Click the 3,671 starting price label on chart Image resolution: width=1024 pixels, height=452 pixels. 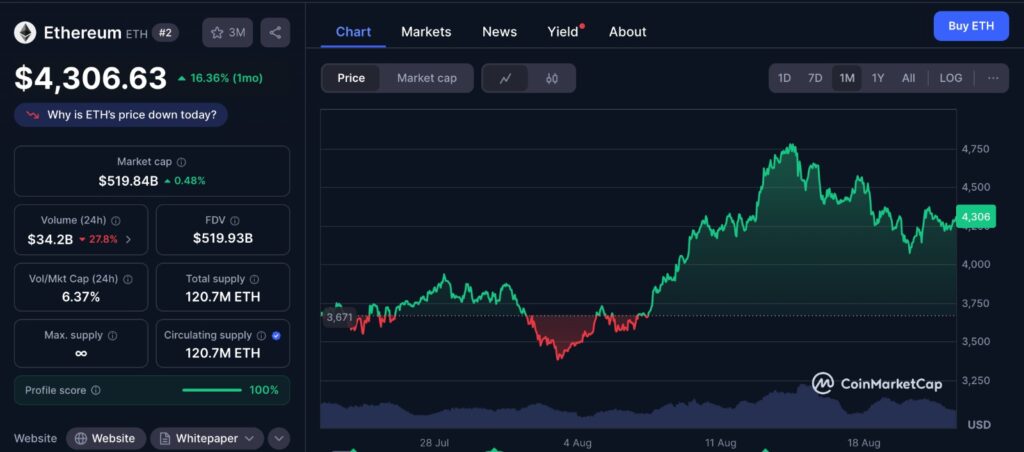(x=340, y=317)
